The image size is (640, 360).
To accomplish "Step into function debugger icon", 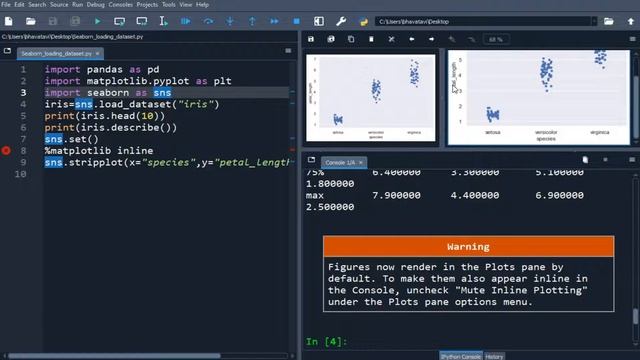I will tap(230, 21).
